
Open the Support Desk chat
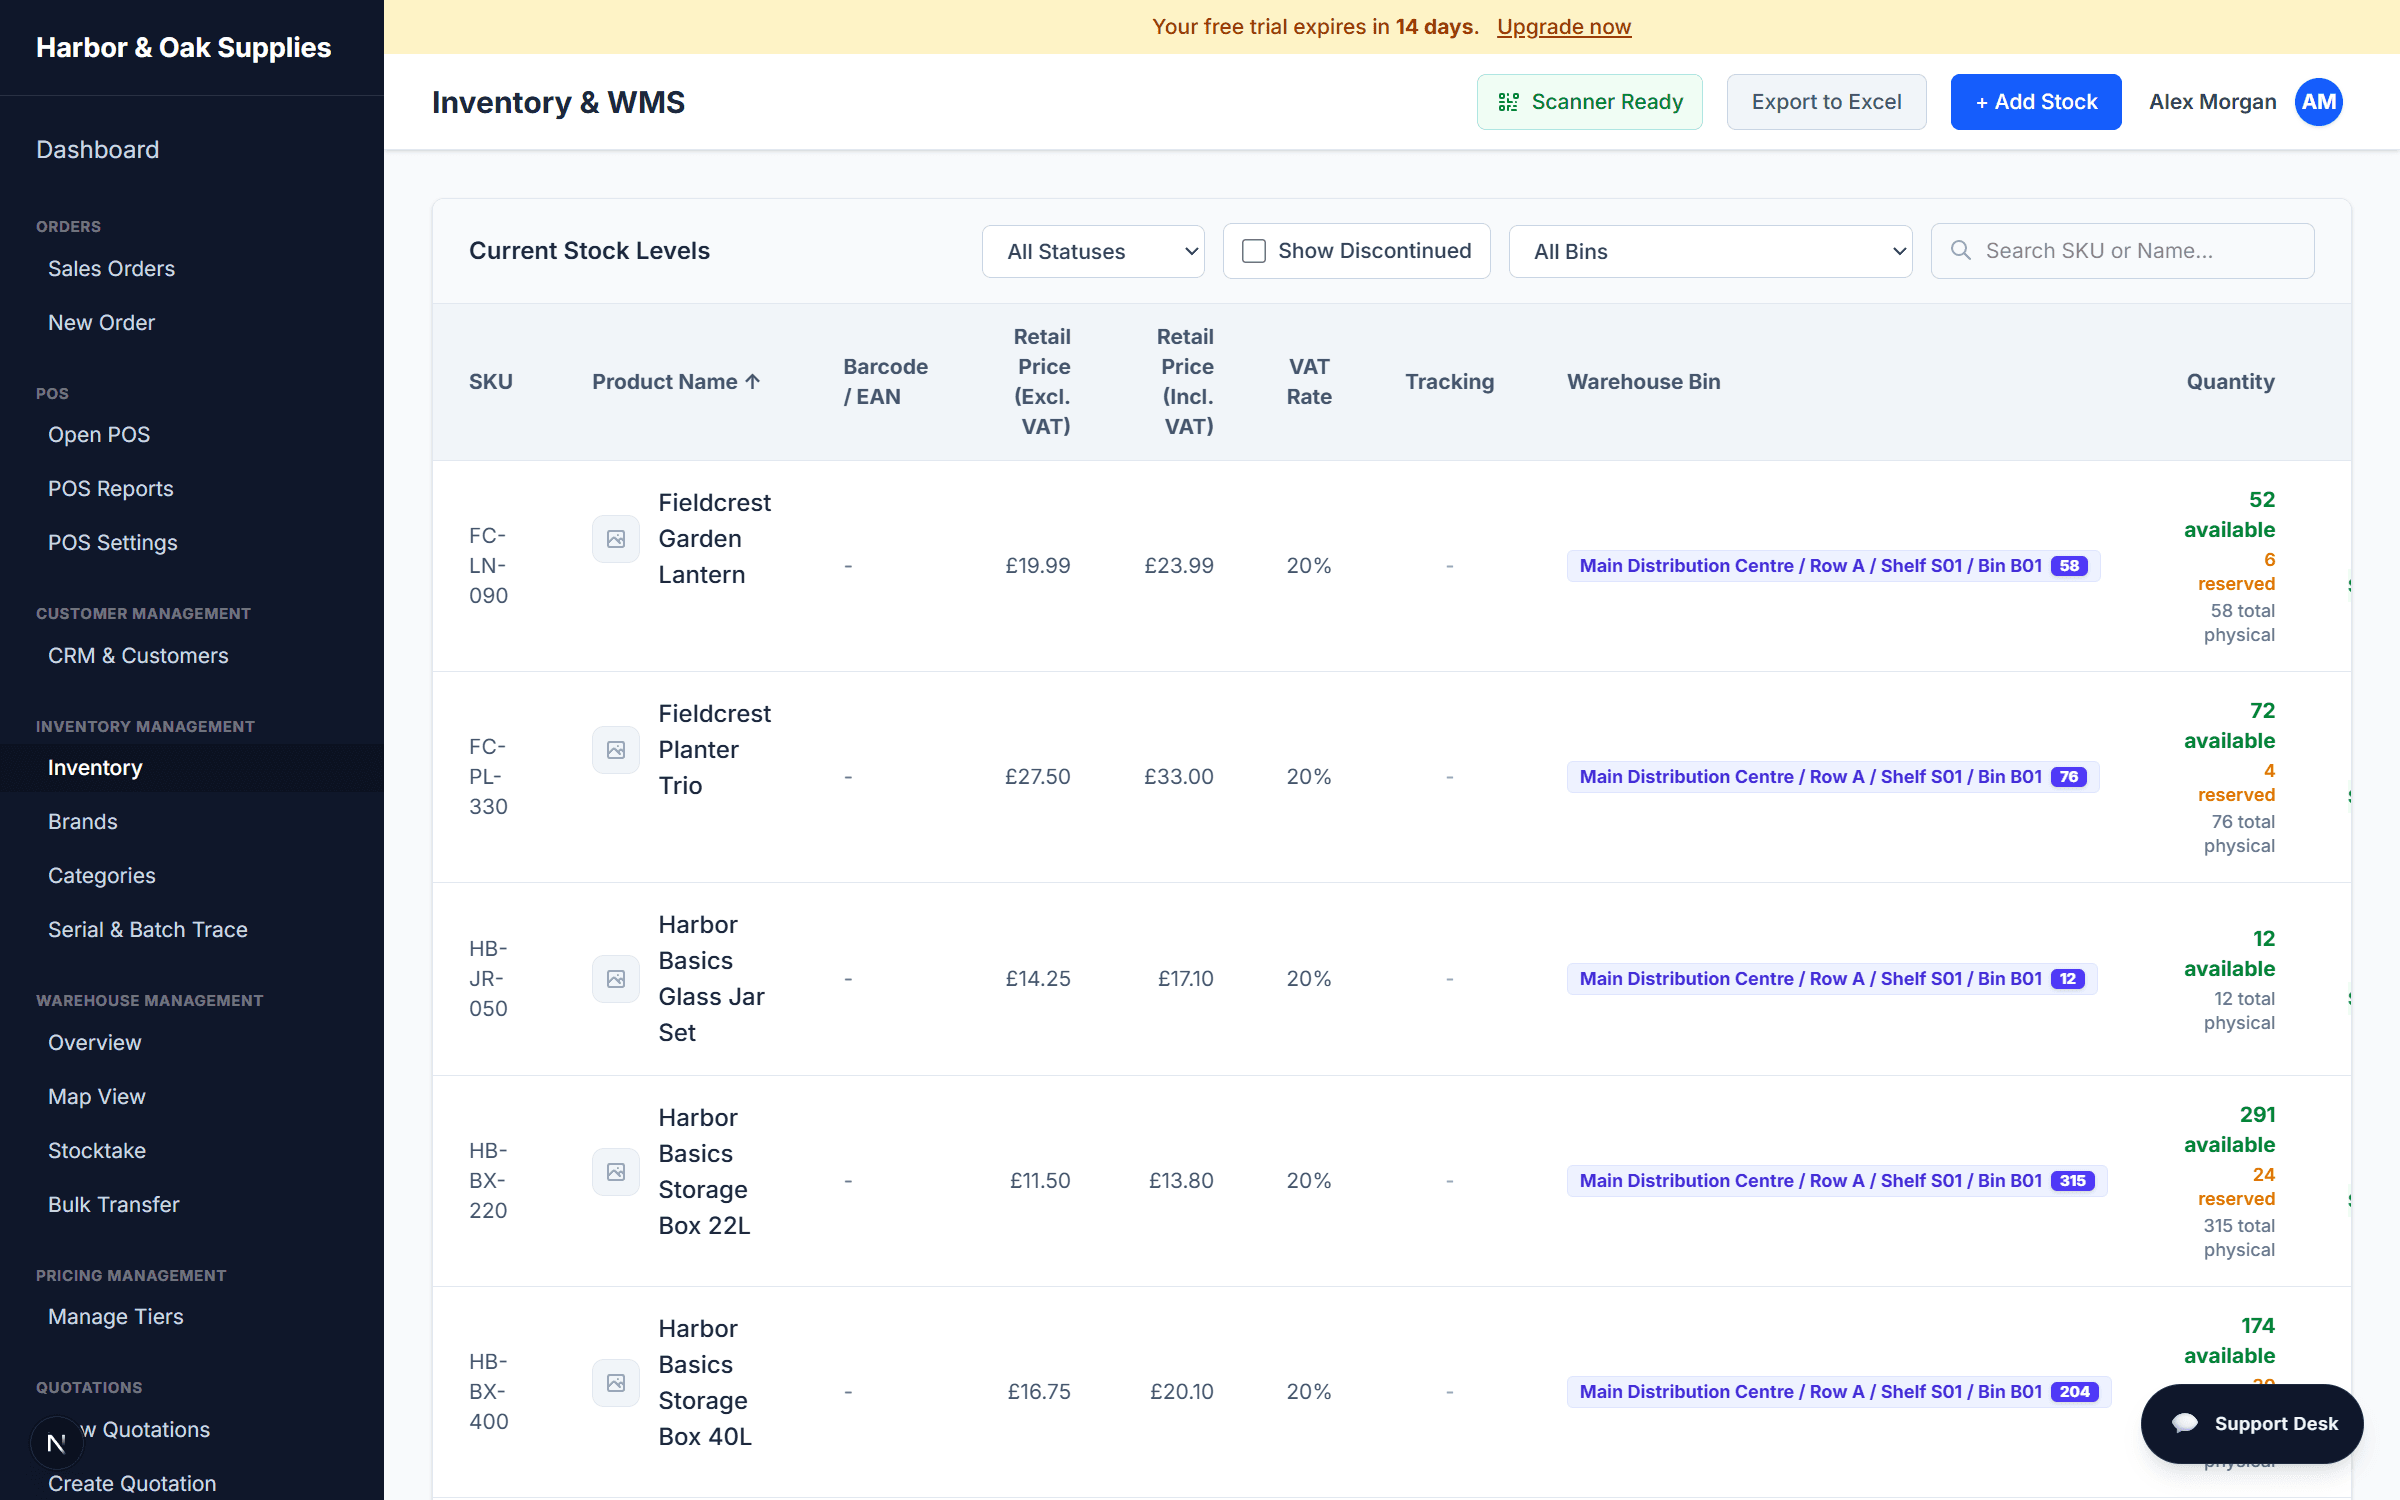[x=2252, y=1423]
